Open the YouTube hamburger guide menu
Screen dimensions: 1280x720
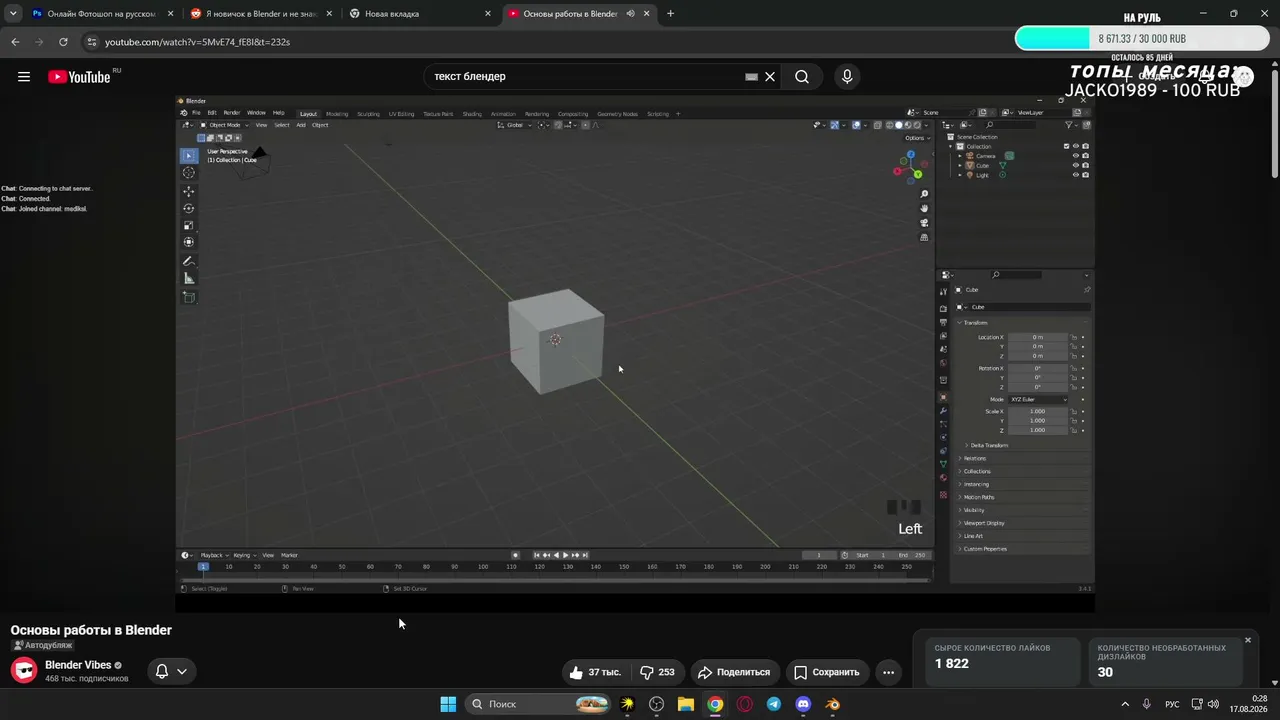tap(24, 77)
